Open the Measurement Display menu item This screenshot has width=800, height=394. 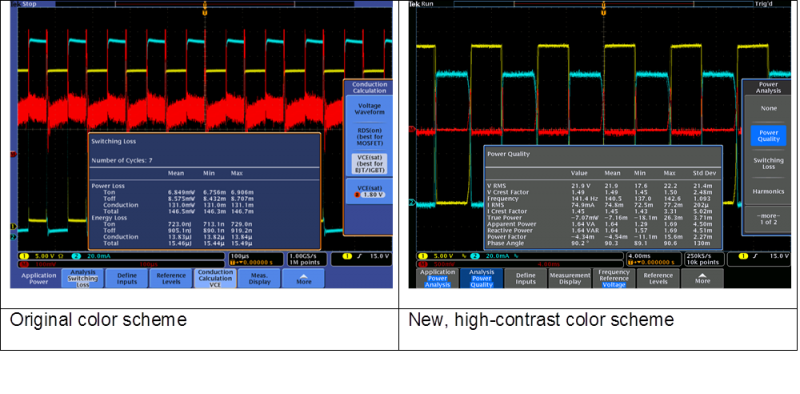[569, 278]
